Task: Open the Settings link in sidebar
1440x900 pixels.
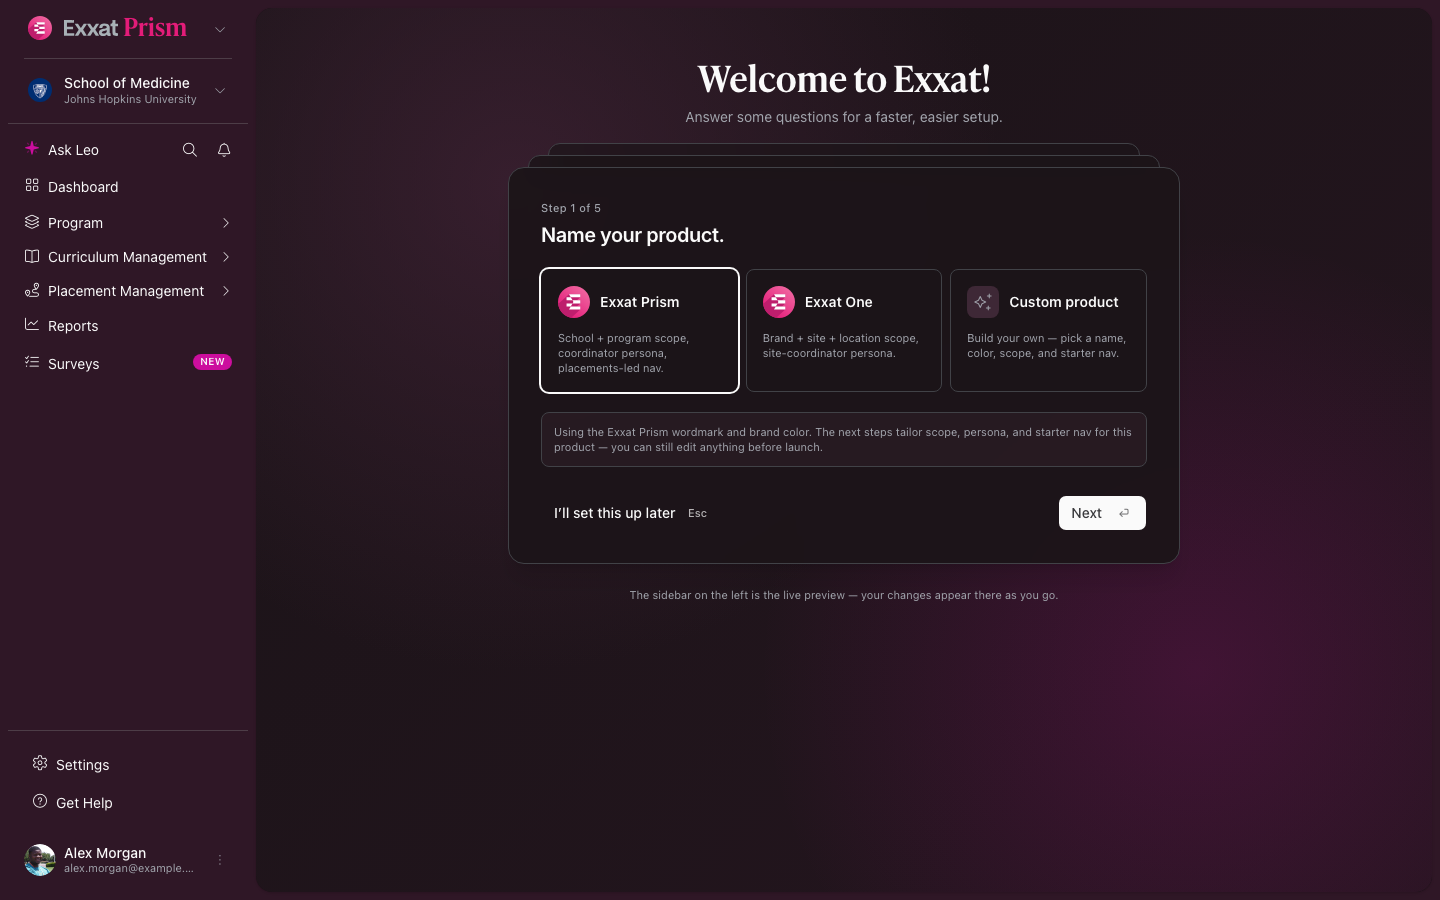Action: click(82, 765)
